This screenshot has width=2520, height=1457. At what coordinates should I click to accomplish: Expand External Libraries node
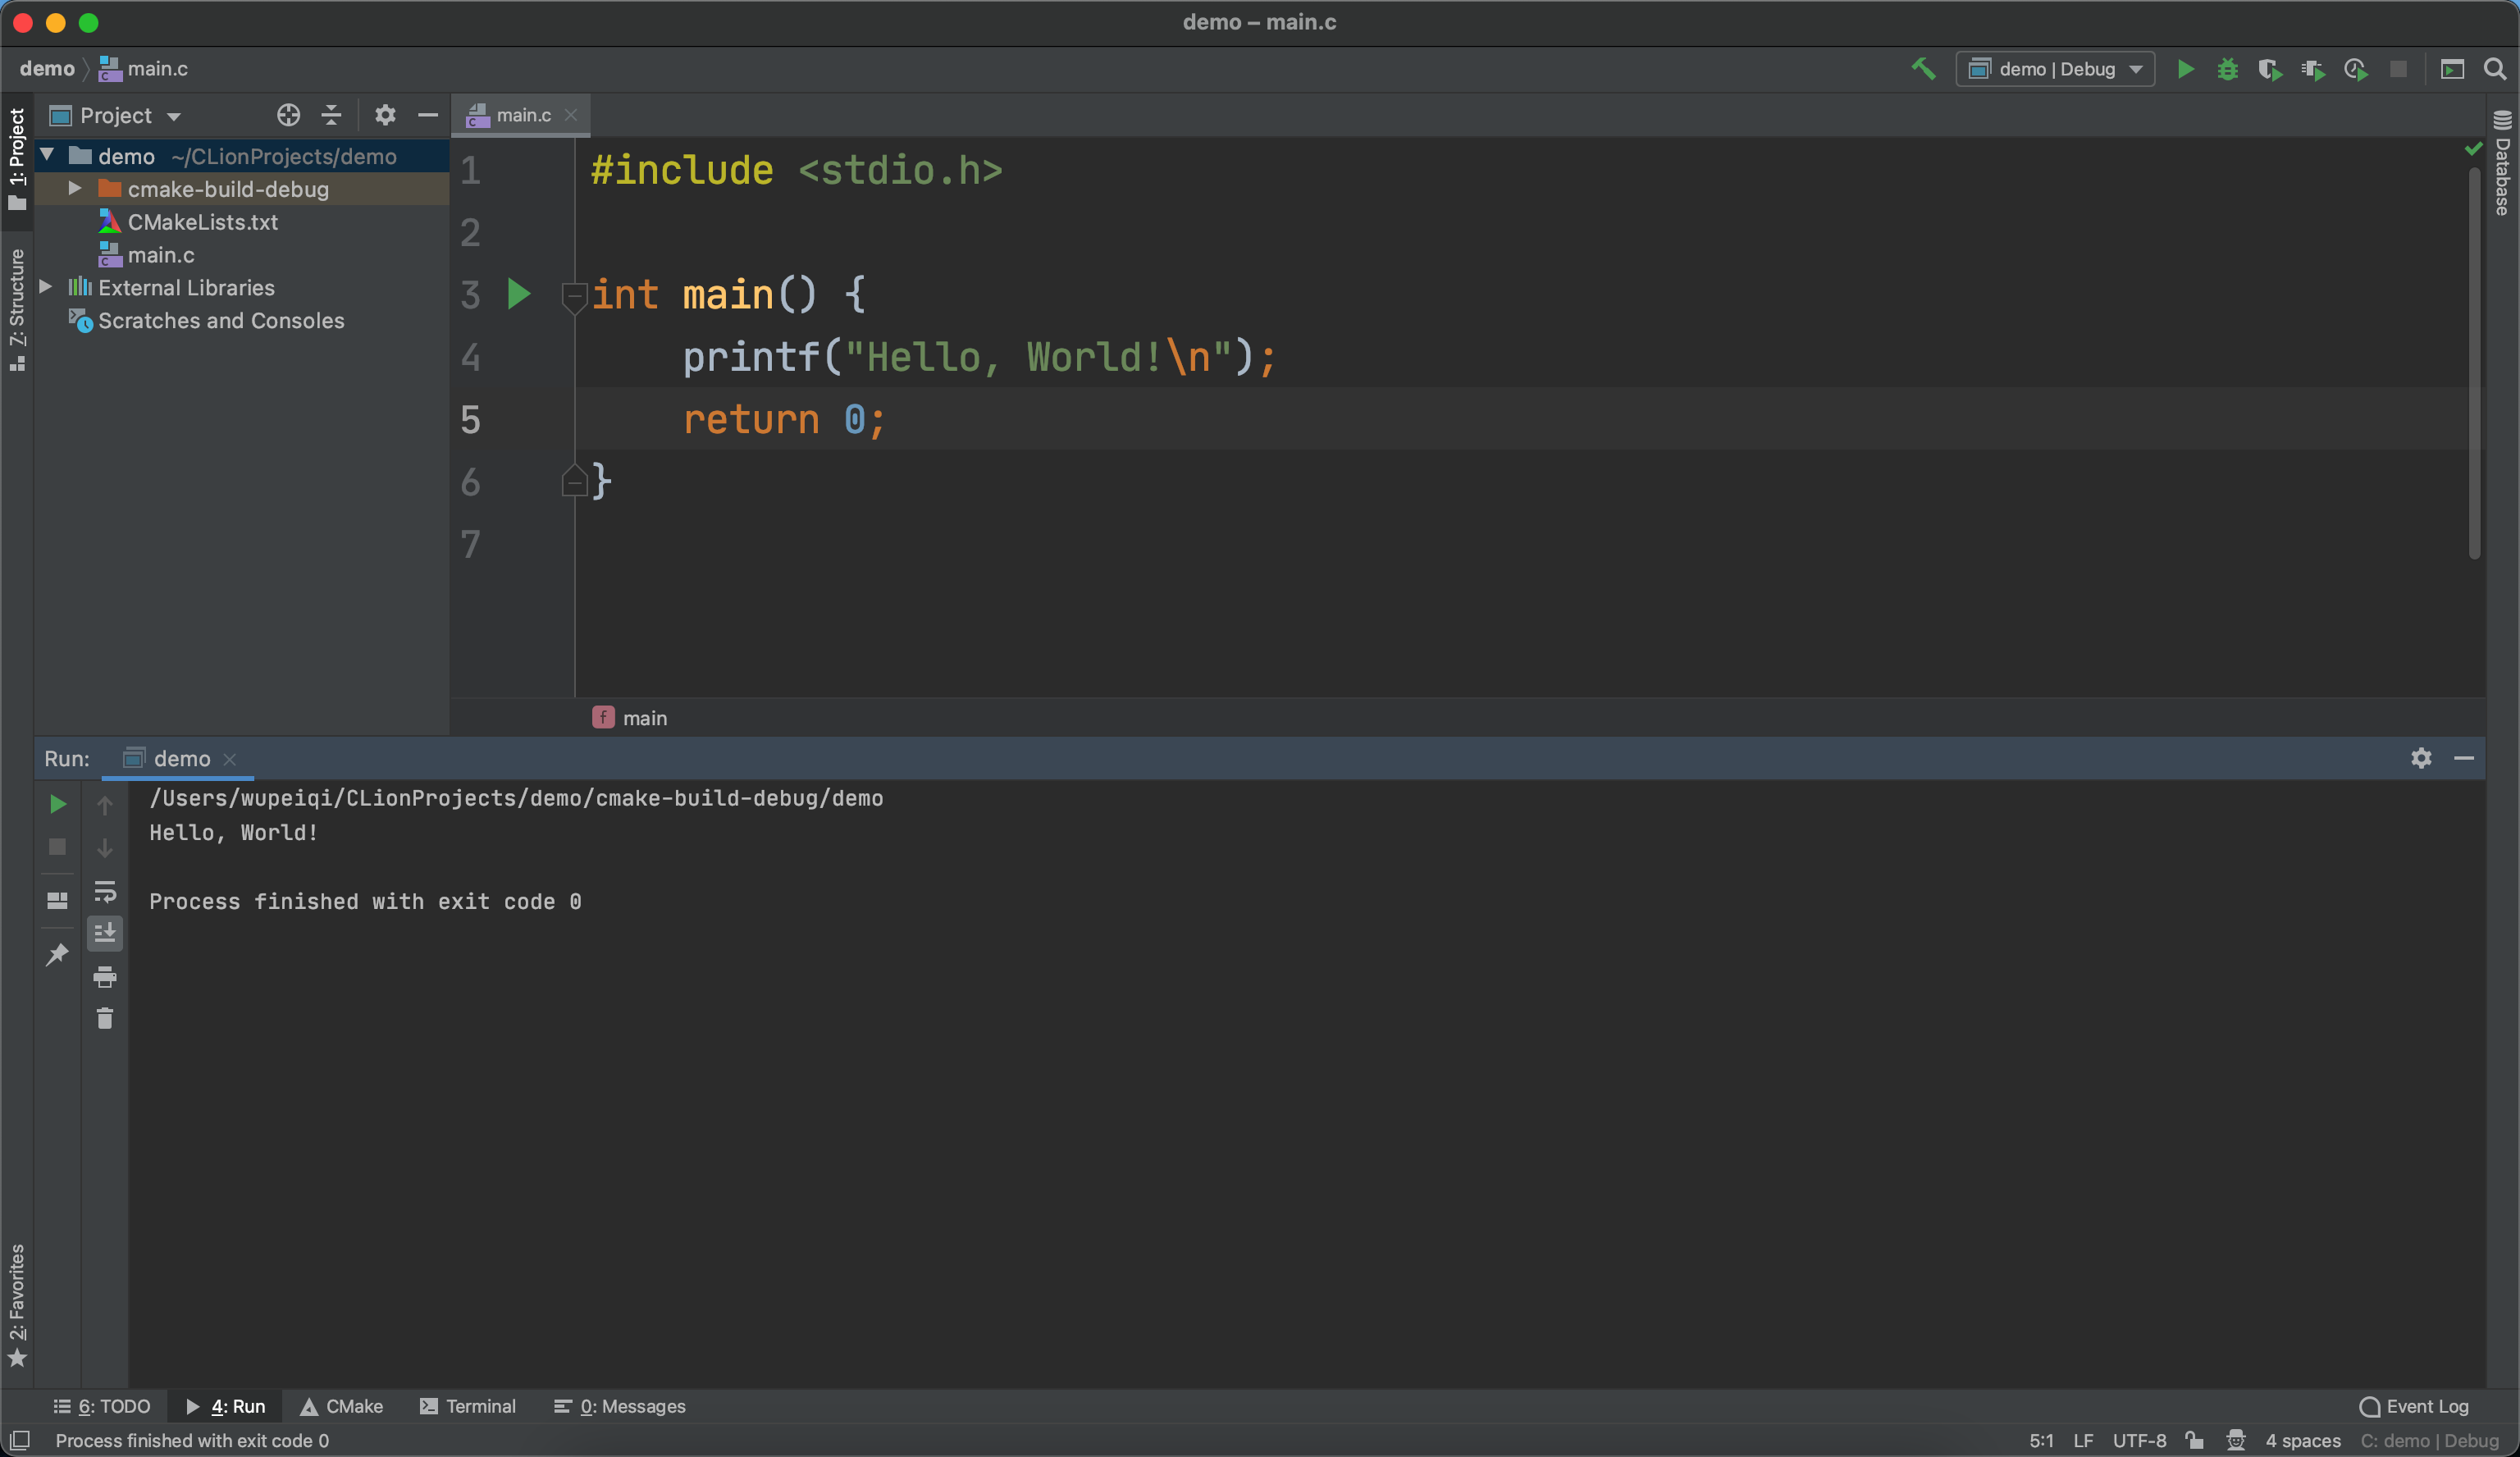point(46,287)
